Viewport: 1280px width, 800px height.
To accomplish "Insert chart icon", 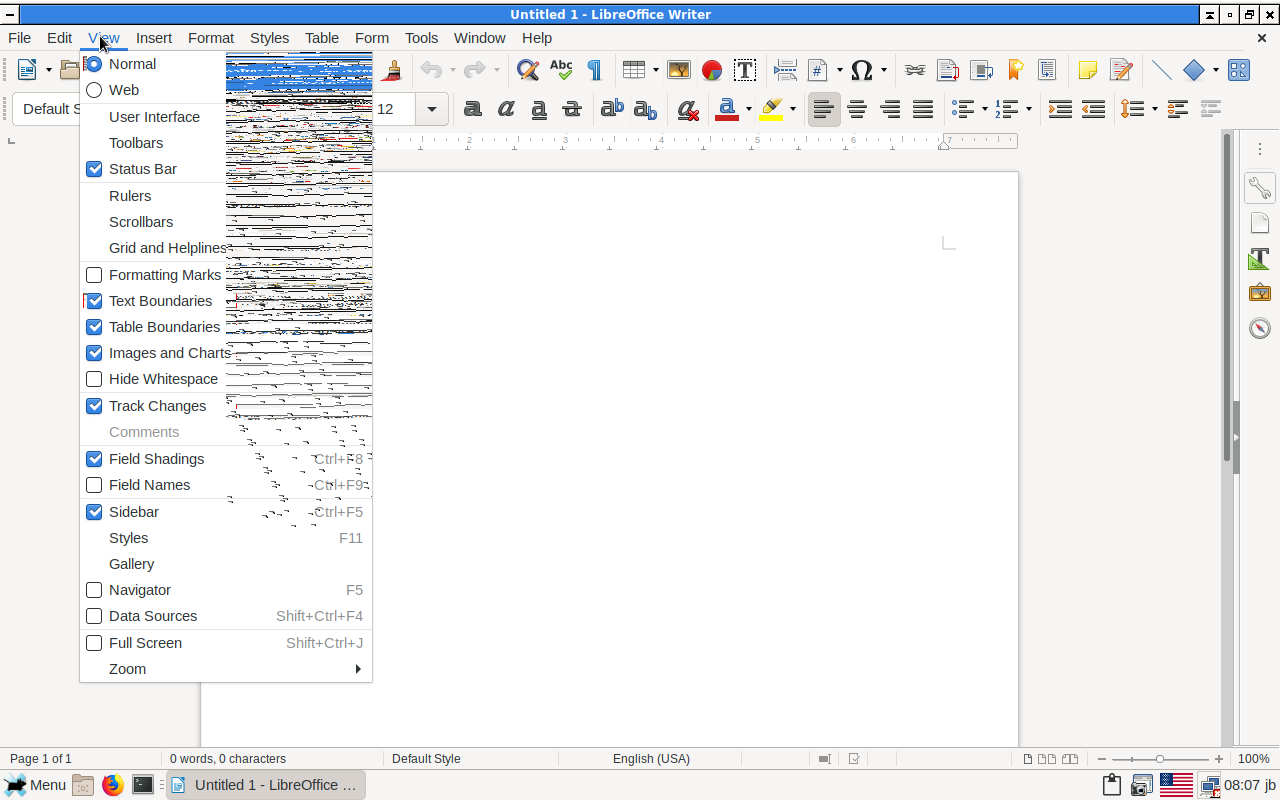I will pos(712,70).
